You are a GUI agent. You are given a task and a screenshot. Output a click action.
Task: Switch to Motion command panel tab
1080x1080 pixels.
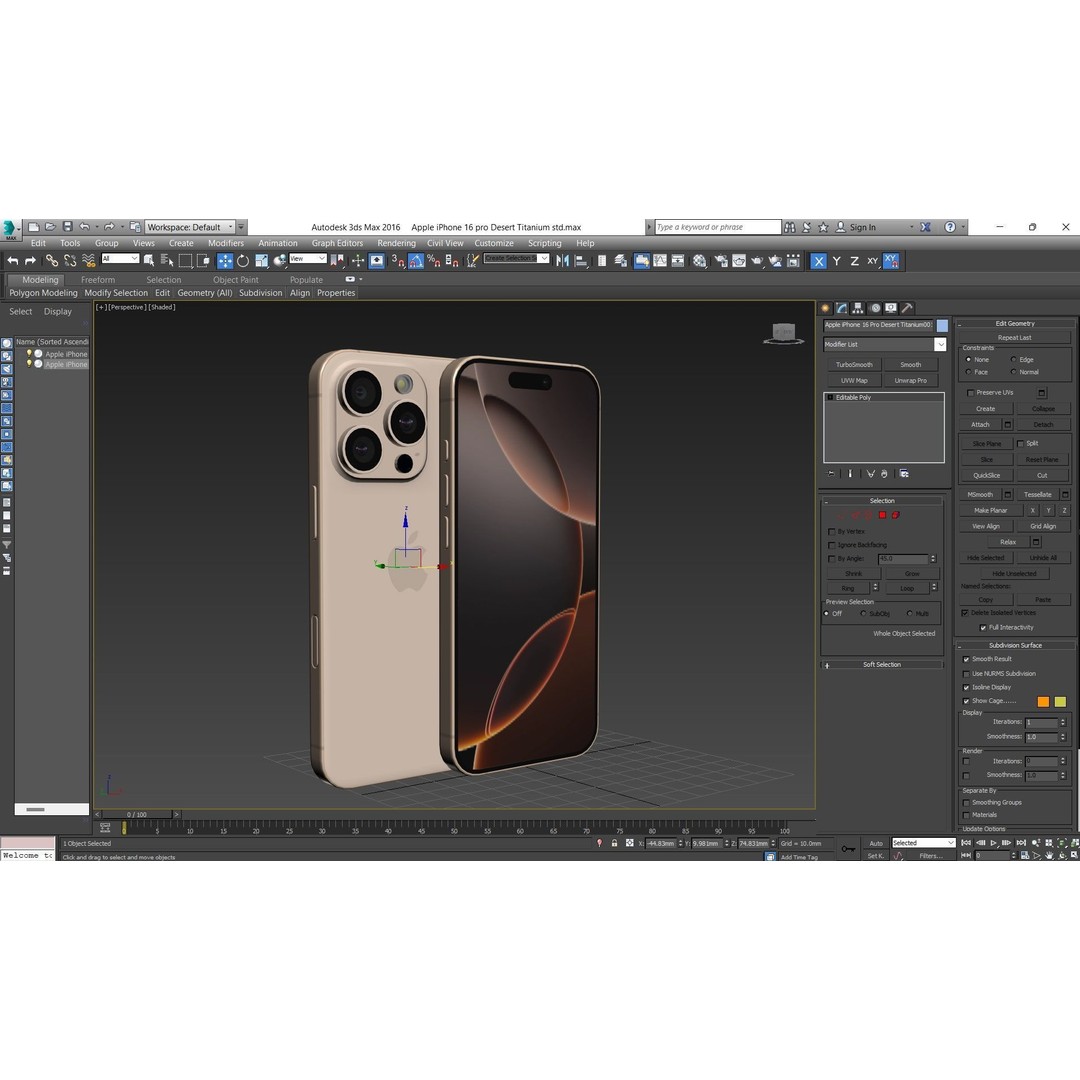click(875, 308)
